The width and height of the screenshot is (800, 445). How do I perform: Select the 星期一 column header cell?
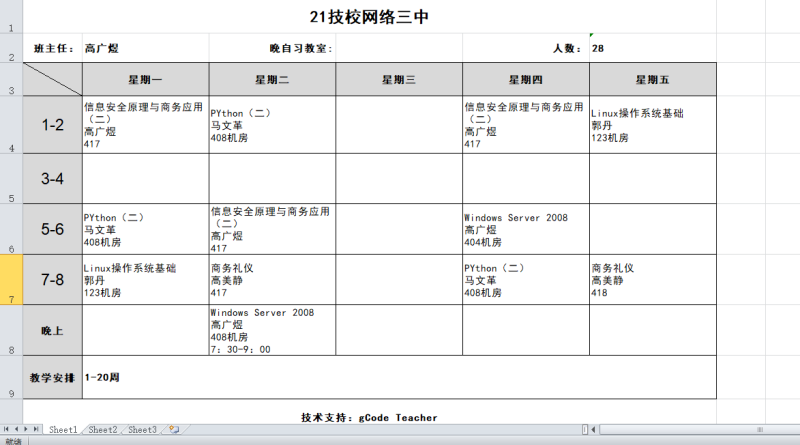pos(145,79)
